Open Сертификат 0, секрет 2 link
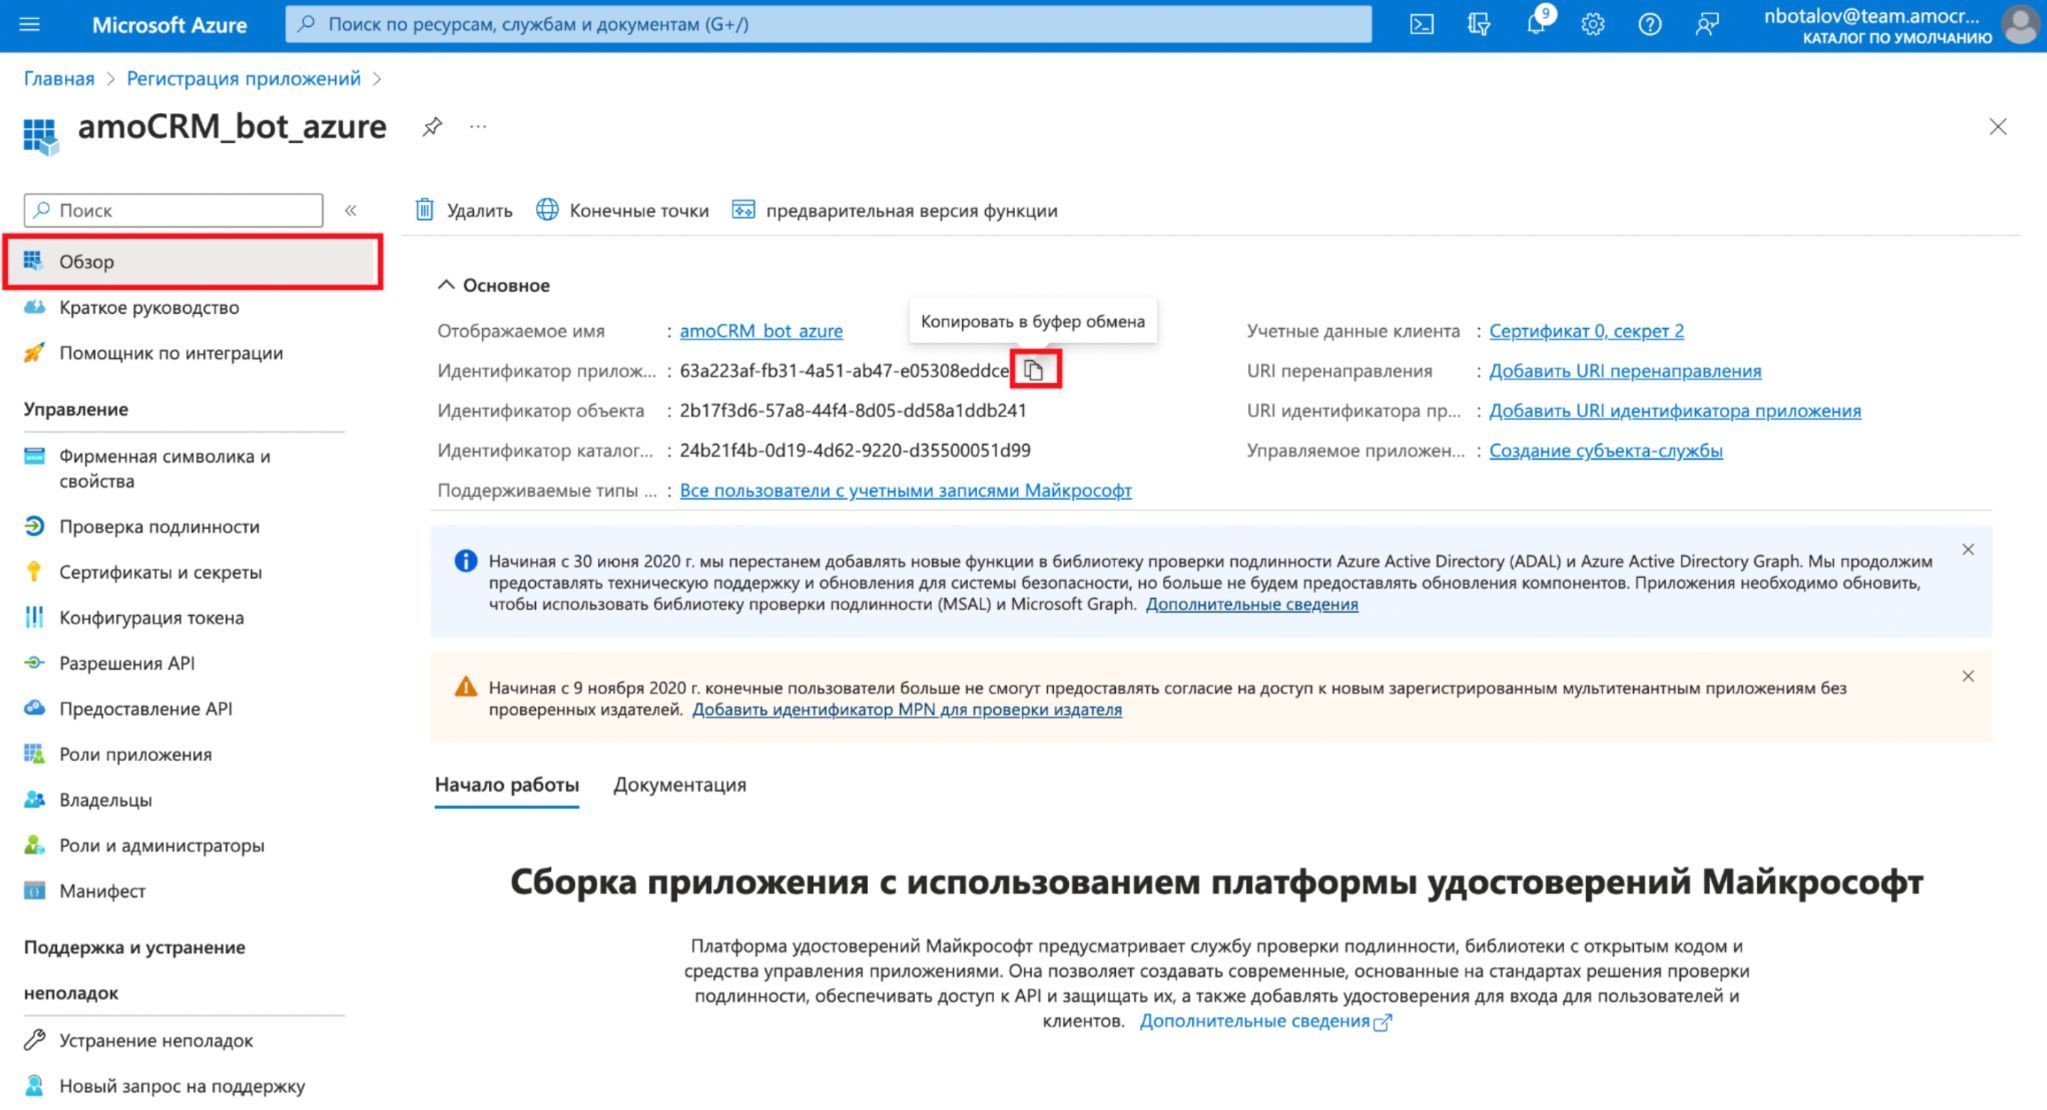 1586,331
